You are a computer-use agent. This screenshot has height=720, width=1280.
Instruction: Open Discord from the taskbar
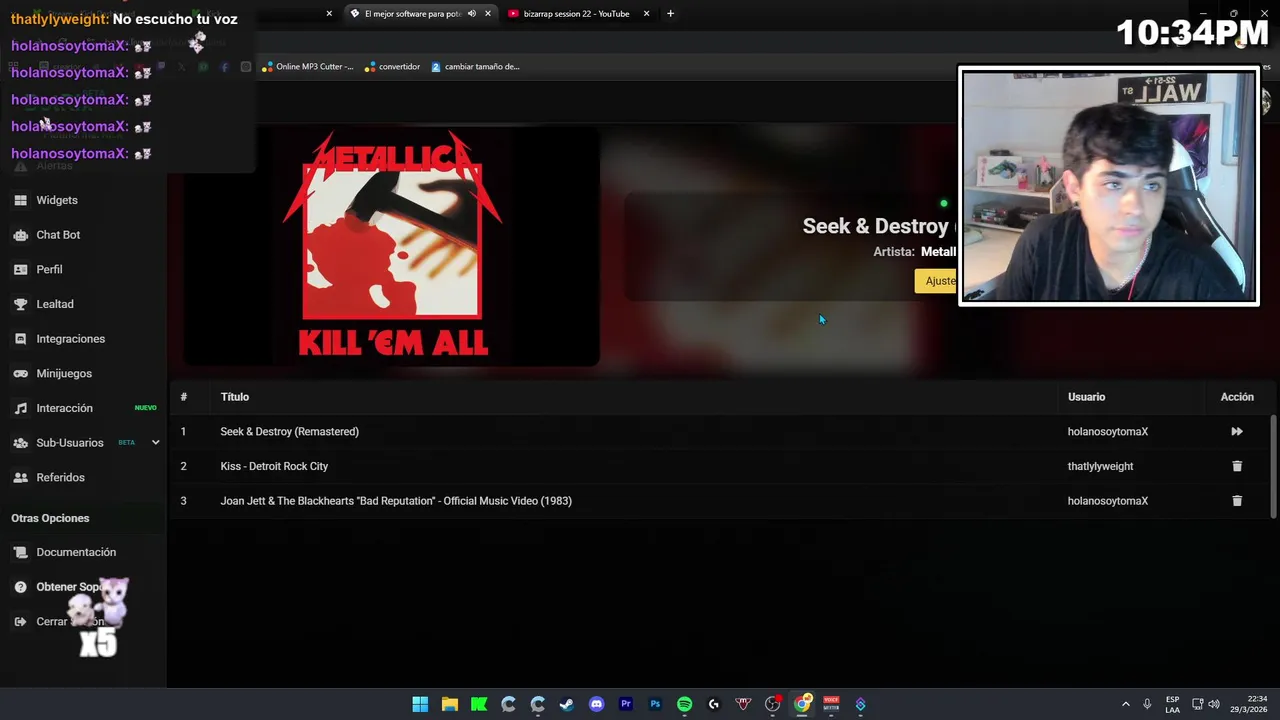pyautogui.click(x=597, y=704)
